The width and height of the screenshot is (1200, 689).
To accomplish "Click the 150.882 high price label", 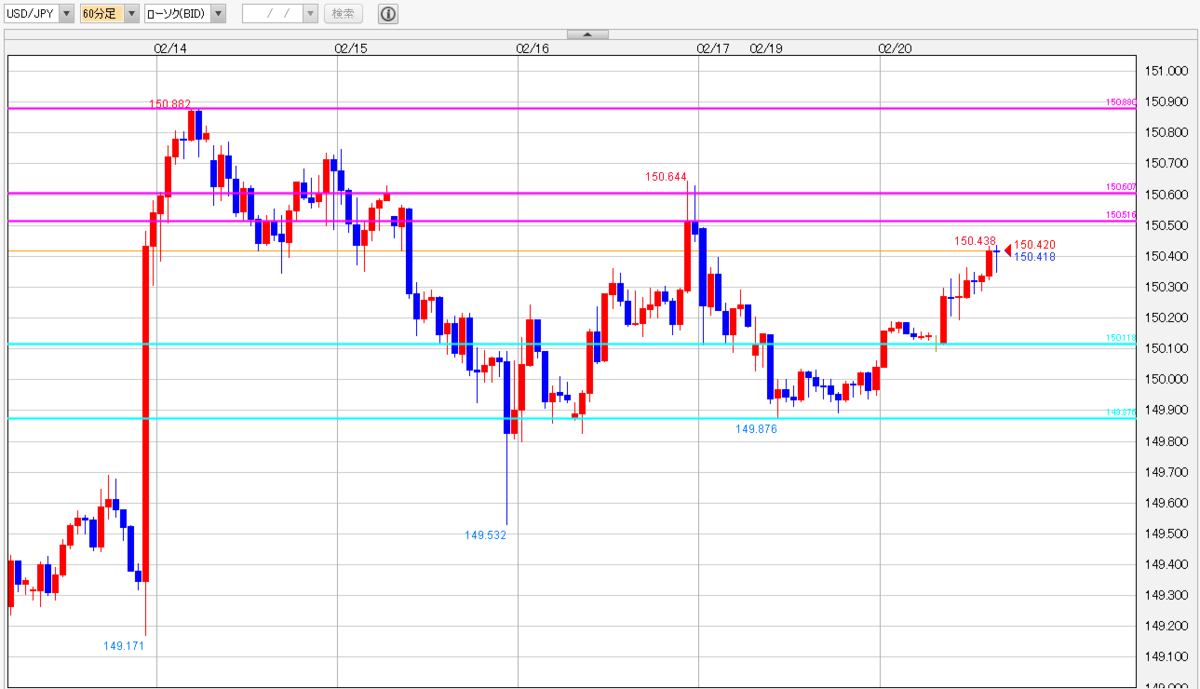I will (170, 104).
